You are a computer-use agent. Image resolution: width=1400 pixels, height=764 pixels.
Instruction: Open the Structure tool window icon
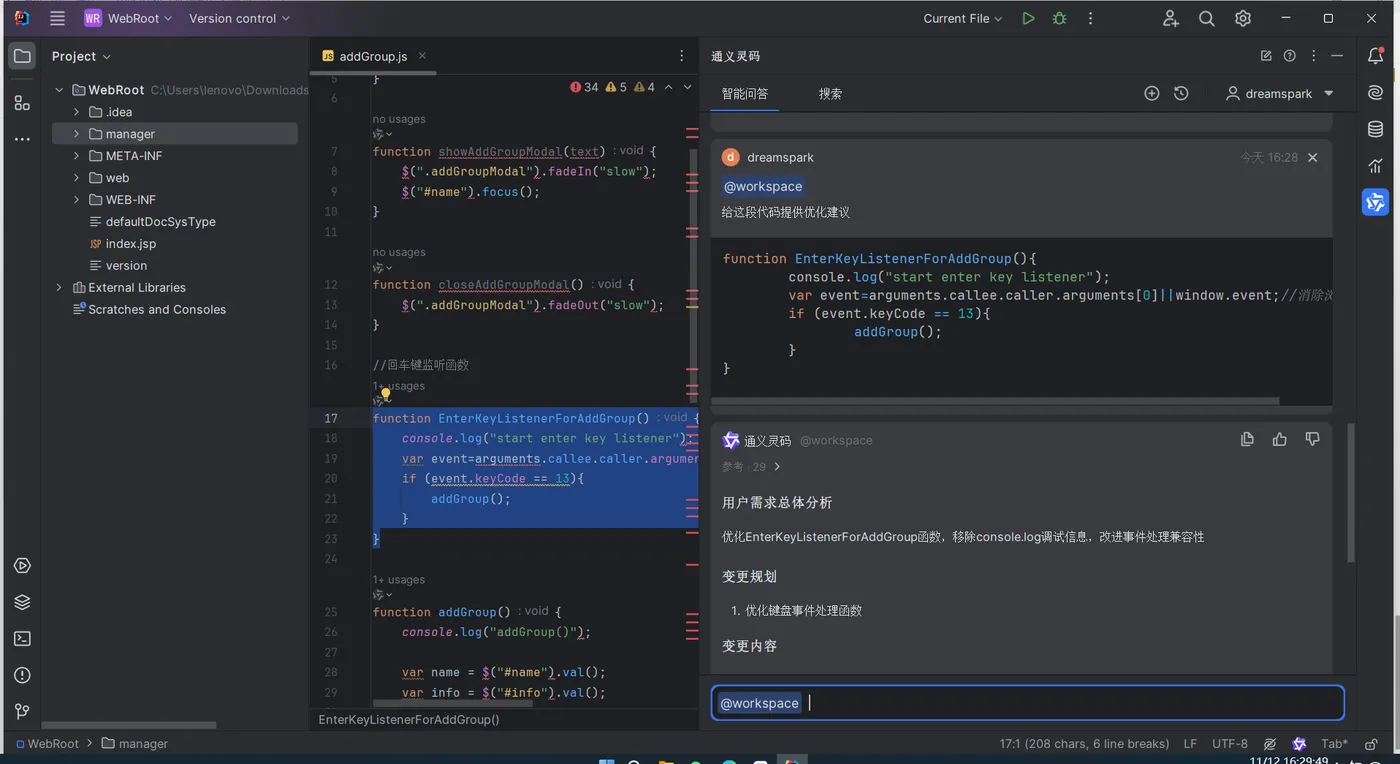click(22, 102)
